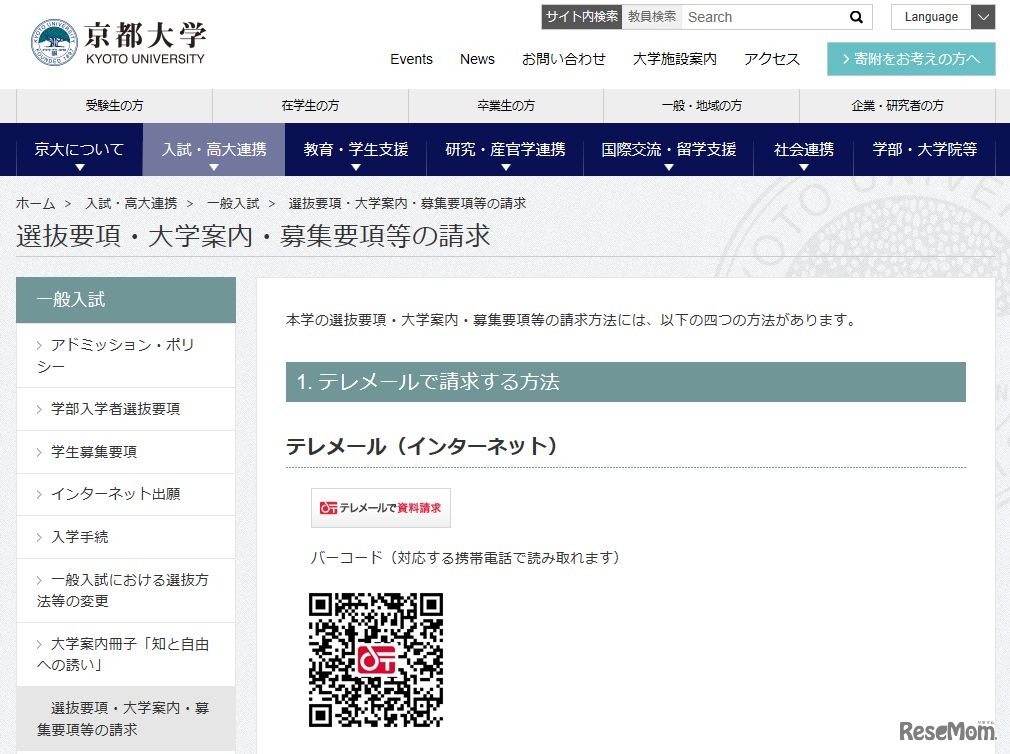This screenshot has height=754, width=1010.
Task: Expand arrow under 入試・高大連携
Action: click(x=214, y=167)
